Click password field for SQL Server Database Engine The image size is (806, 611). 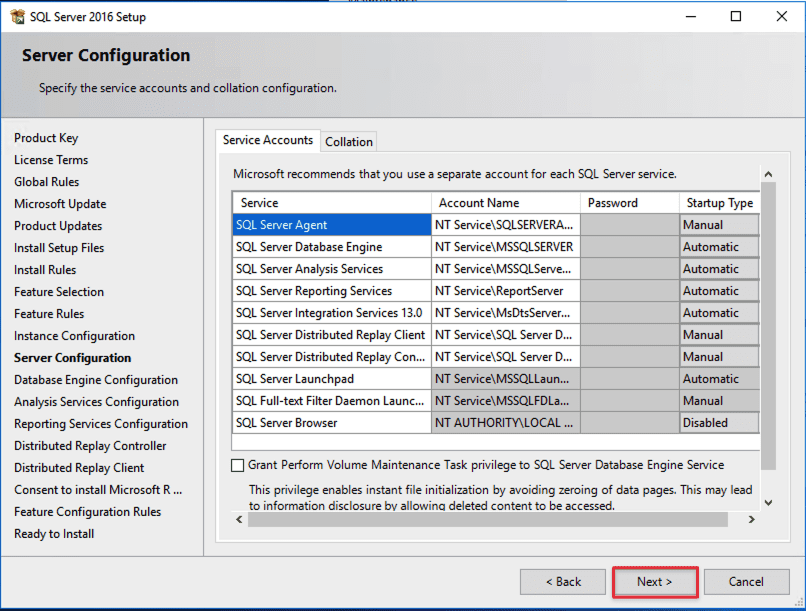pos(629,247)
